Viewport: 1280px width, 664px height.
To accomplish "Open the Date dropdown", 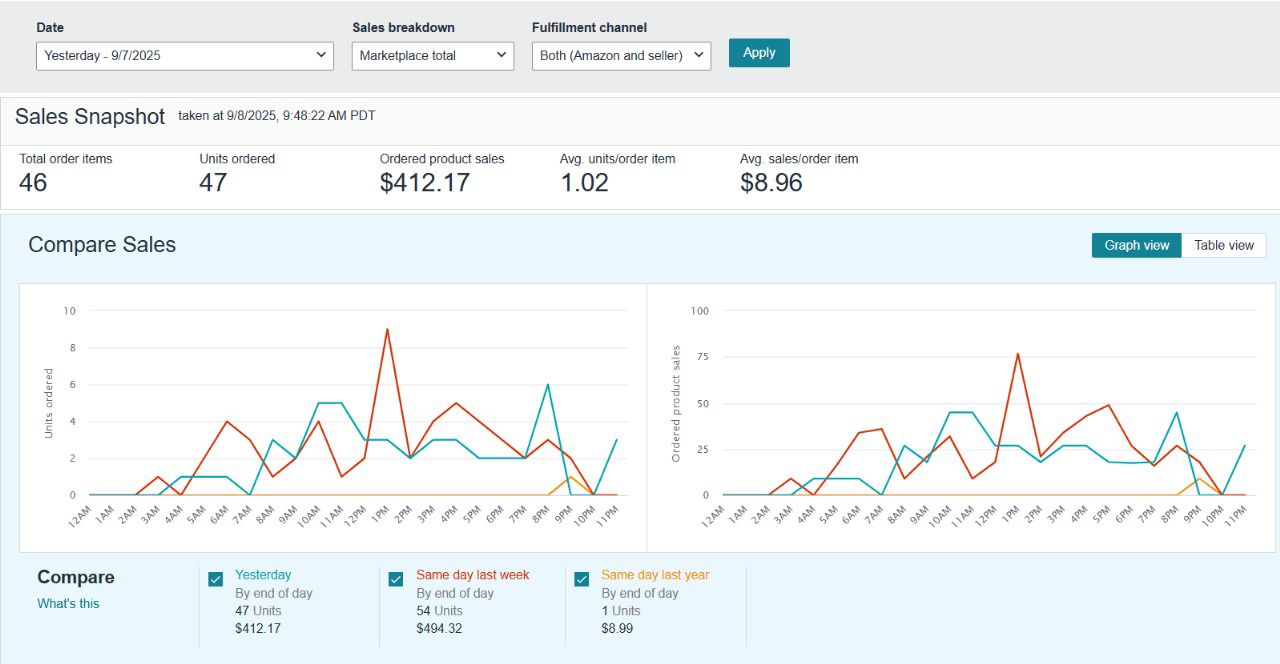I will click(185, 56).
